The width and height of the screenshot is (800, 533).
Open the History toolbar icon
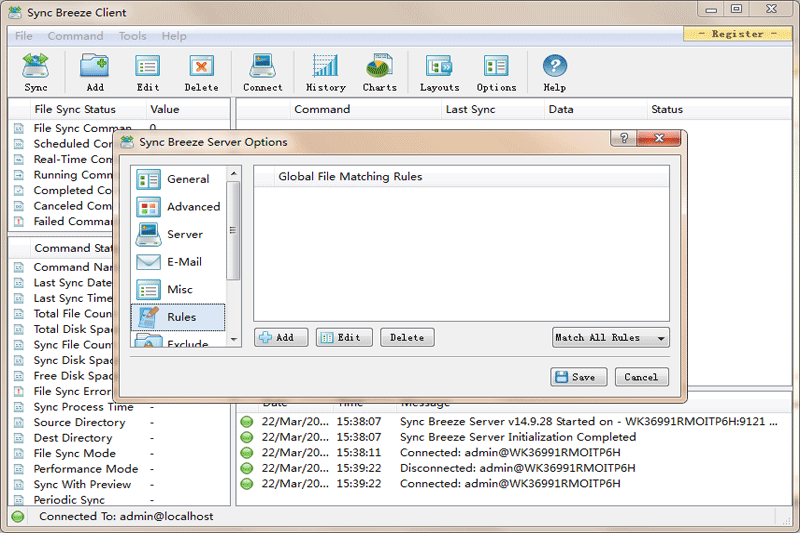click(326, 72)
